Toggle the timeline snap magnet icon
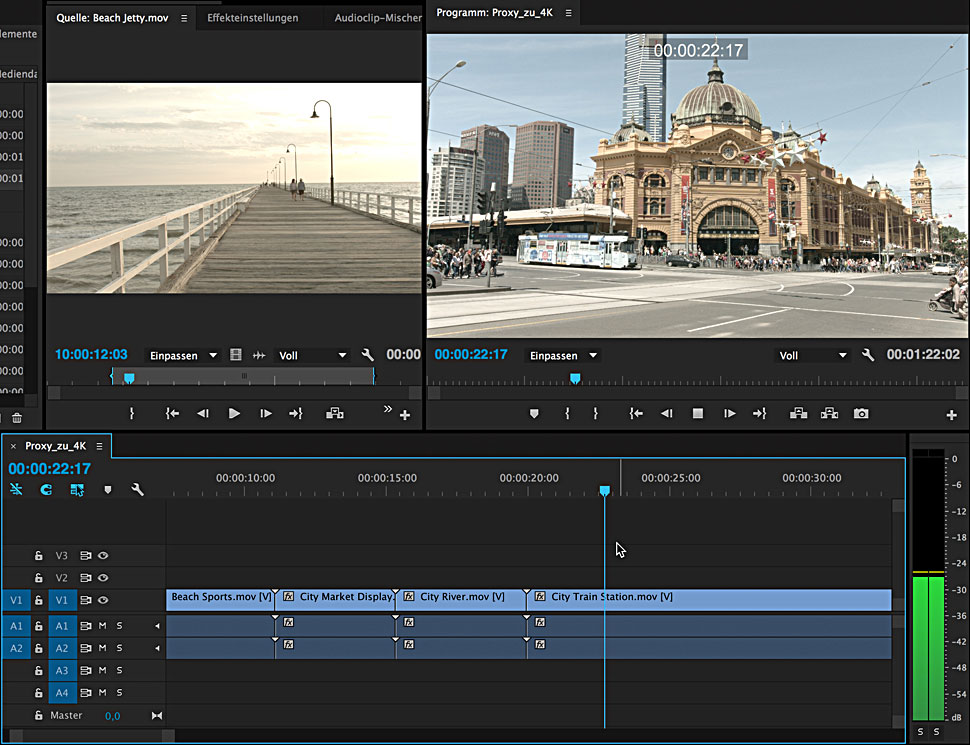The width and height of the screenshot is (970, 745). pos(46,490)
